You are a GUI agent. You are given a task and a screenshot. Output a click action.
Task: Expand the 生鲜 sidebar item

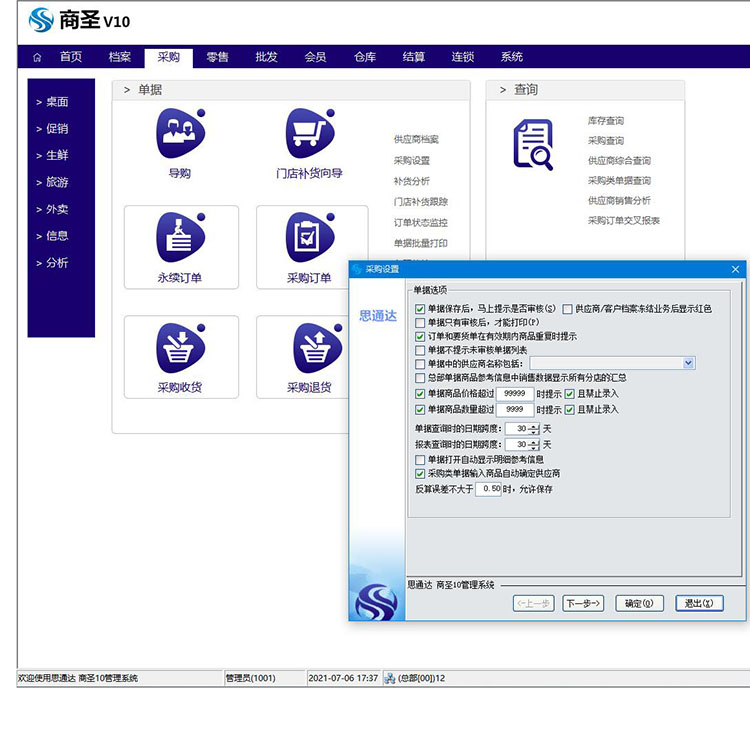[x=52, y=155]
